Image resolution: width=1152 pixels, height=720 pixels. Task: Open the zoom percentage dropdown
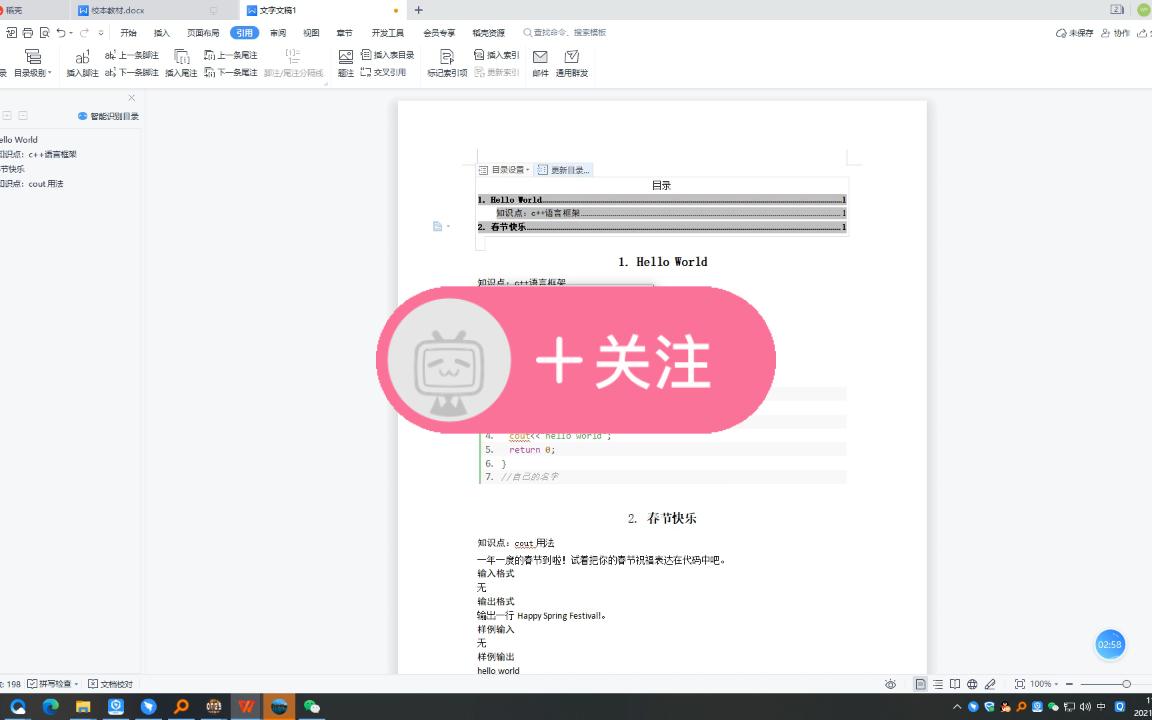pyautogui.click(x=1044, y=683)
